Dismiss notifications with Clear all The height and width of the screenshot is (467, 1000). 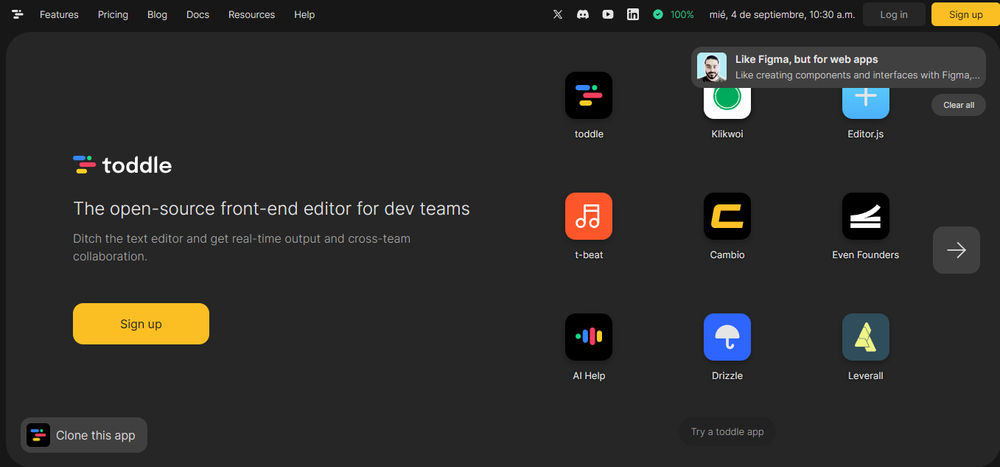(959, 105)
